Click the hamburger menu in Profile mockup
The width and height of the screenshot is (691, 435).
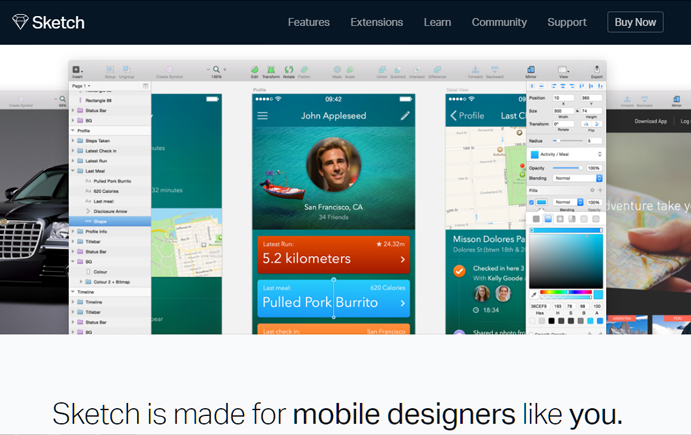pos(263,116)
